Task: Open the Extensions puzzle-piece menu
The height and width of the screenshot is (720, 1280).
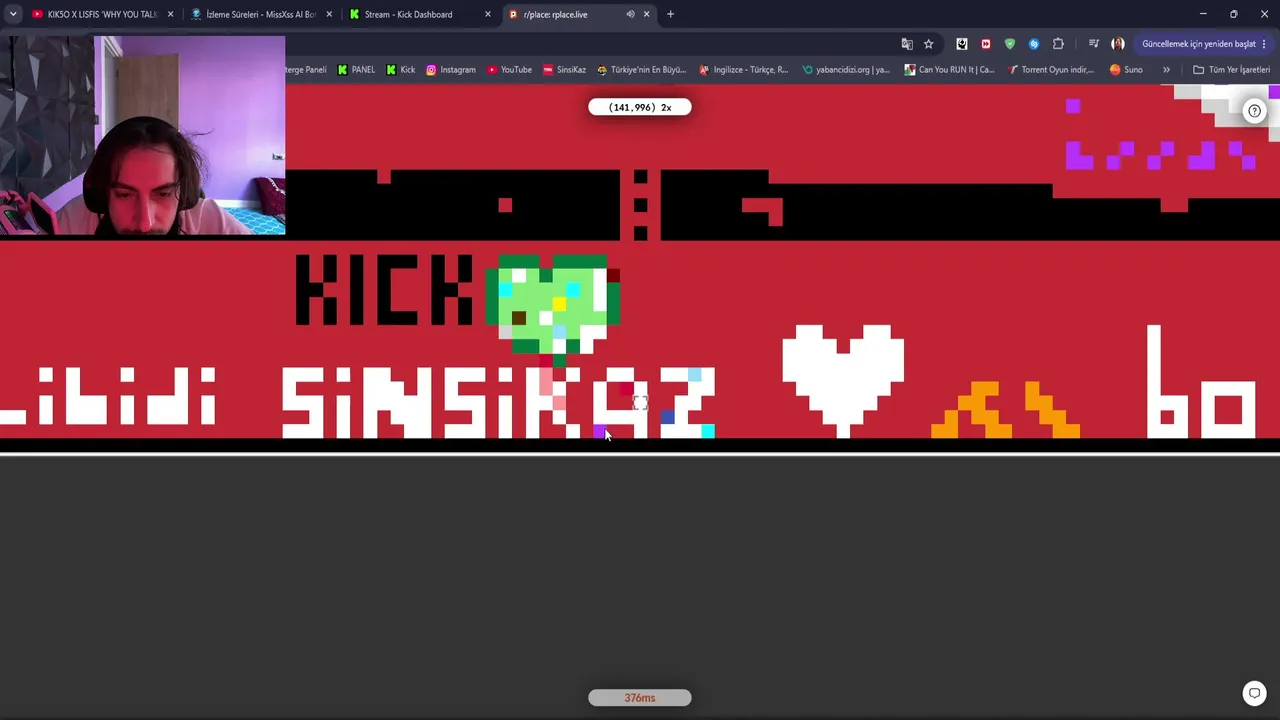Action: click(1058, 44)
